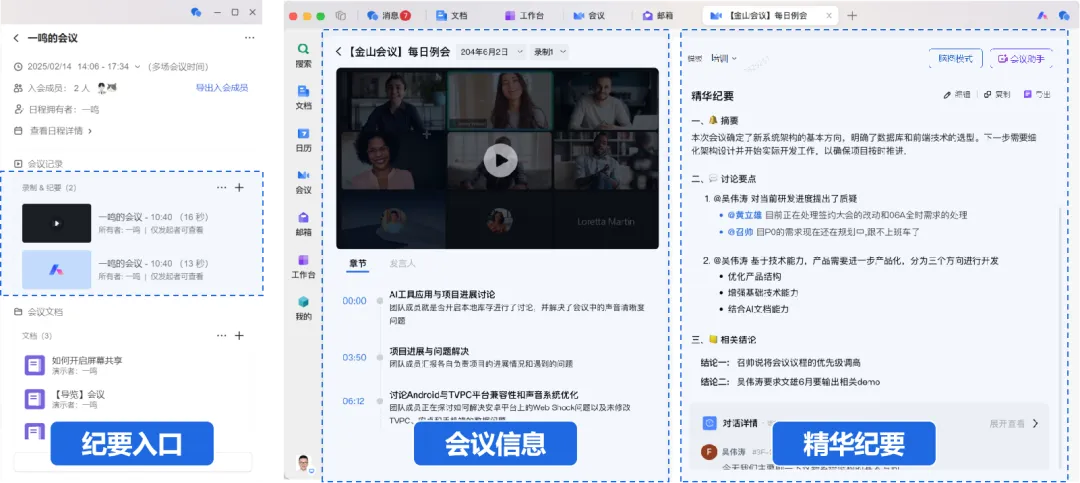Open the template dropdown above 精华纪要
Viewport: 1080px width, 483px height.
[723, 59]
